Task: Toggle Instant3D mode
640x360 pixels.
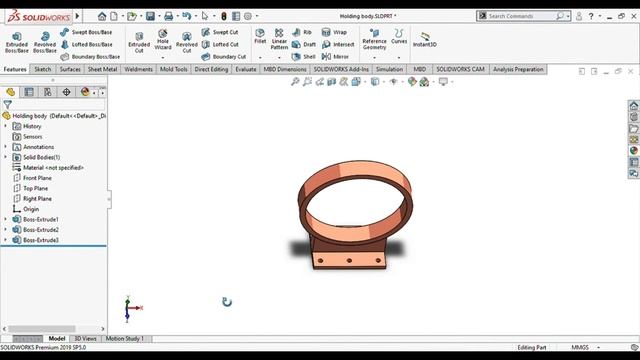Action: [x=424, y=39]
